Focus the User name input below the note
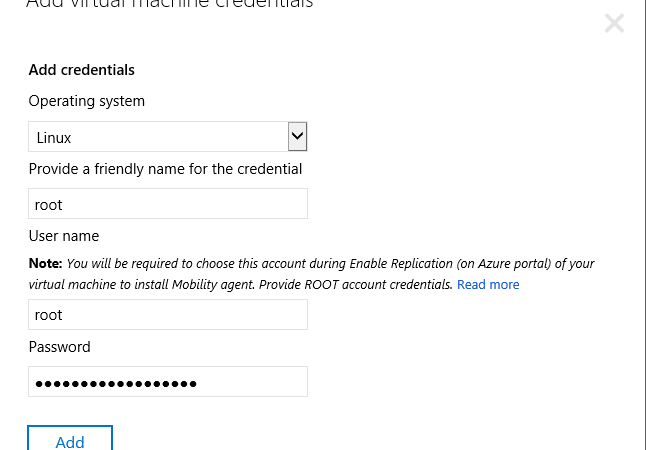 (168, 315)
